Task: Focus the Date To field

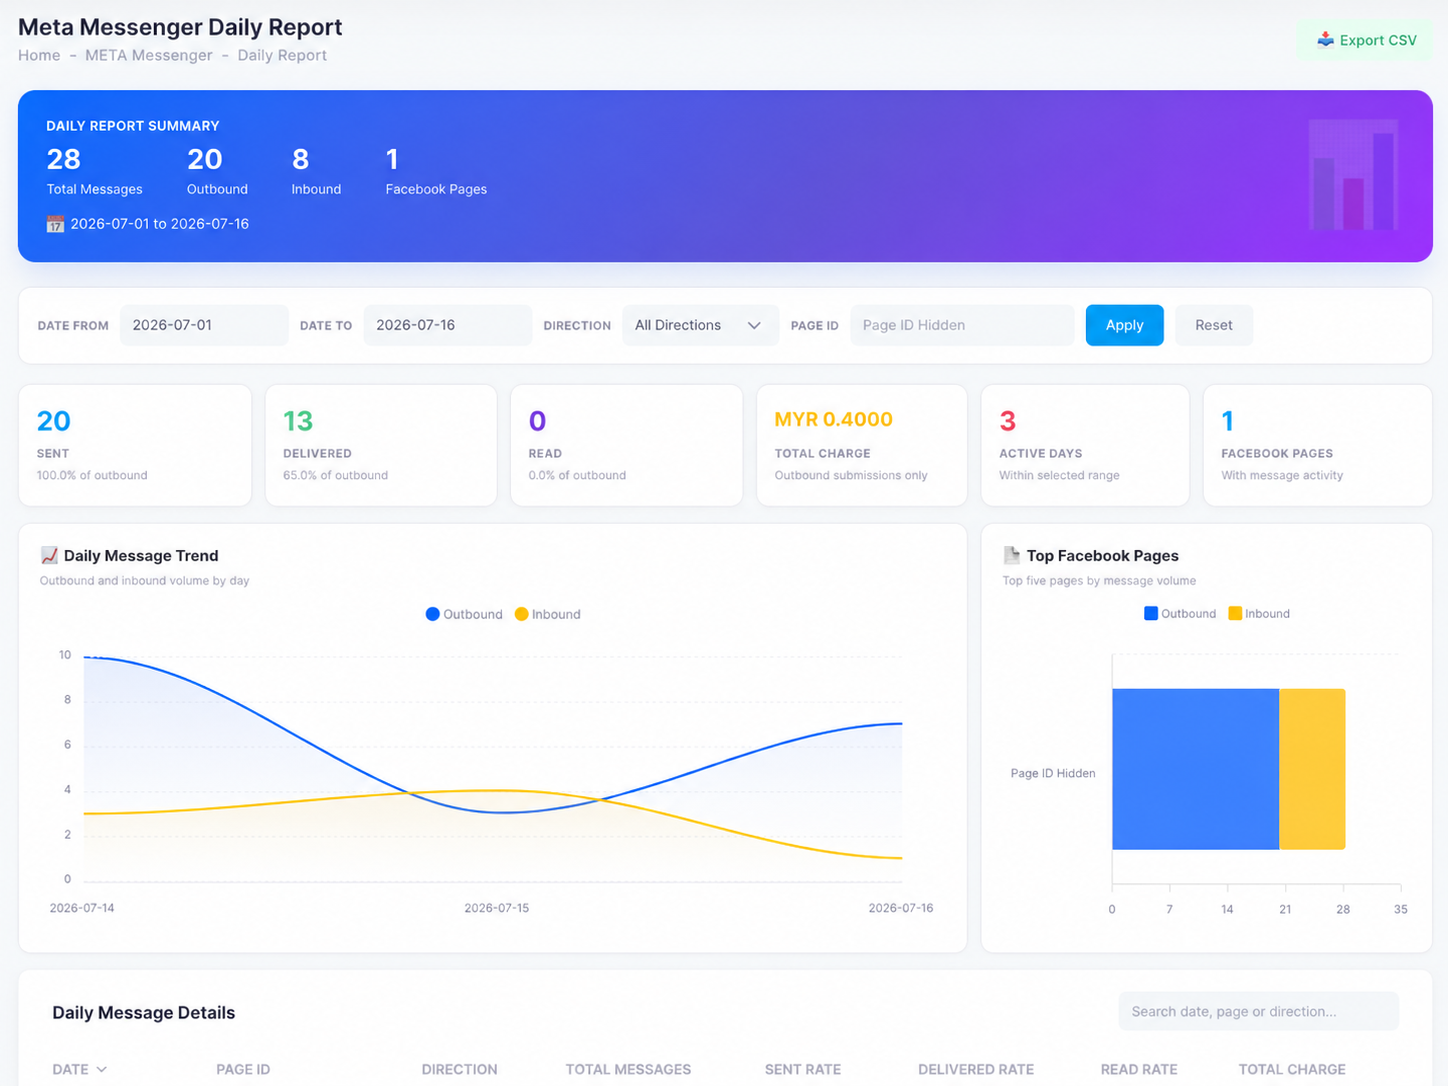Action: (447, 325)
